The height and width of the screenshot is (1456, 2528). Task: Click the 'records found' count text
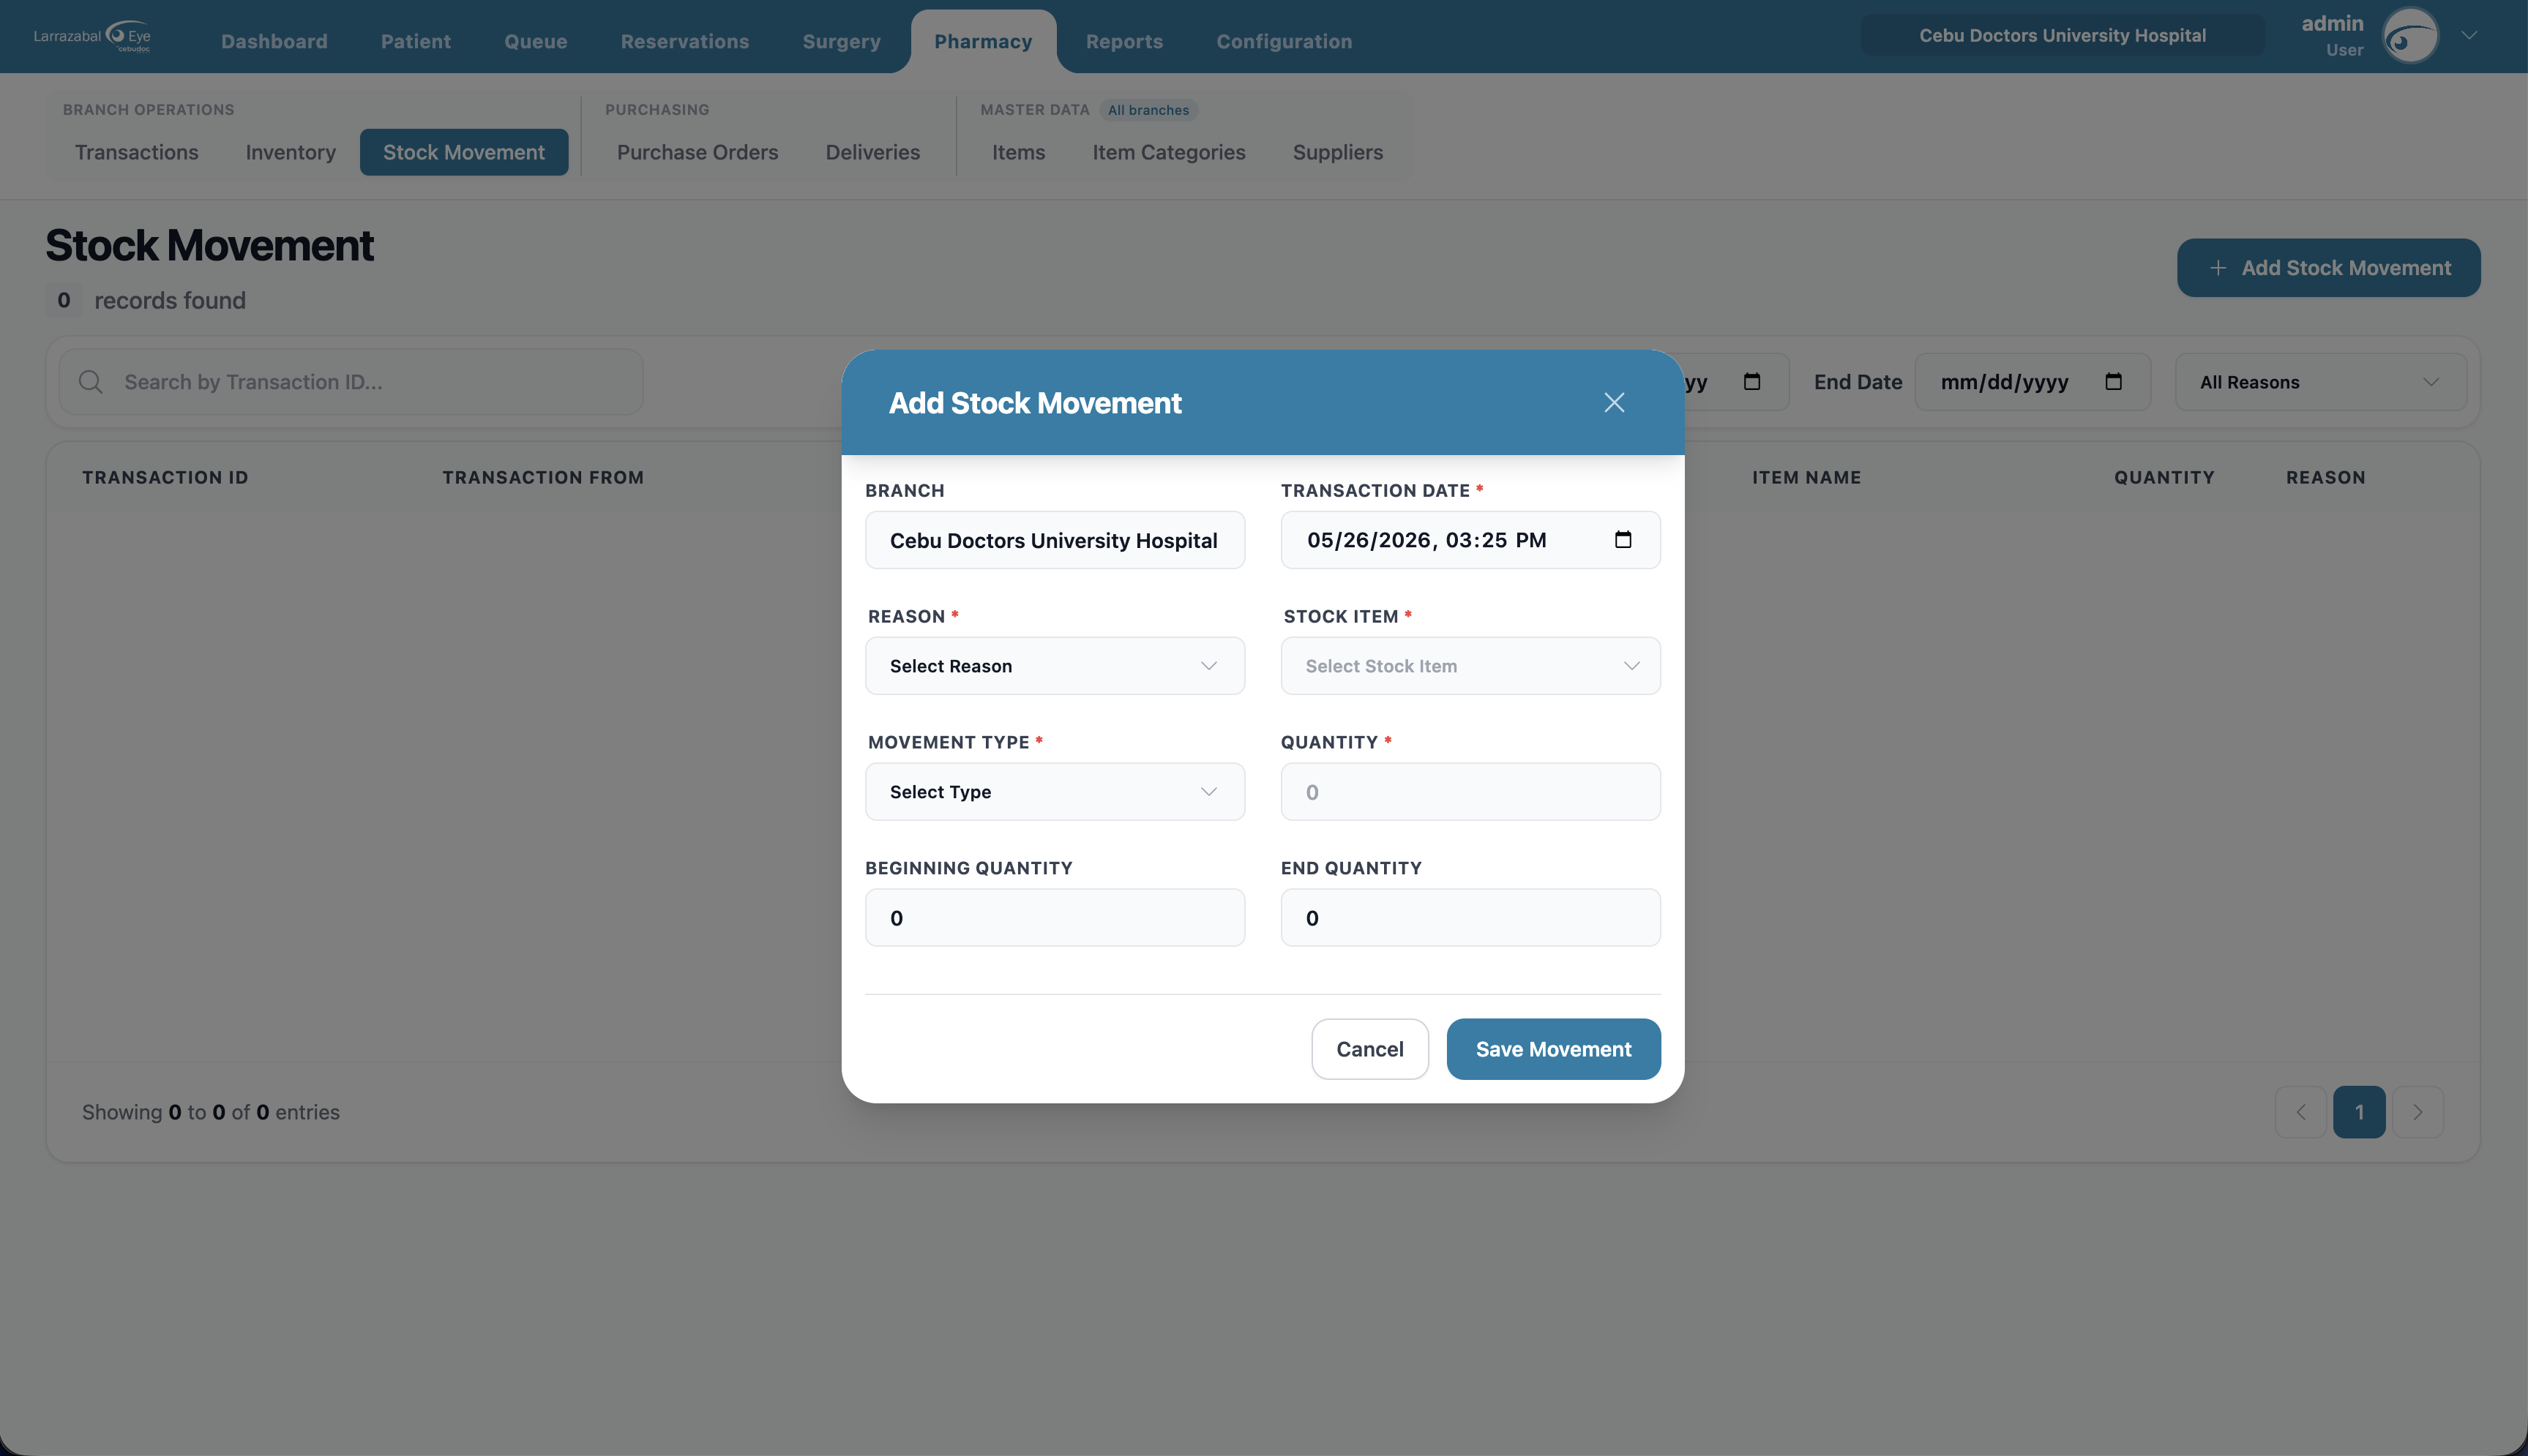click(x=170, y=301)
